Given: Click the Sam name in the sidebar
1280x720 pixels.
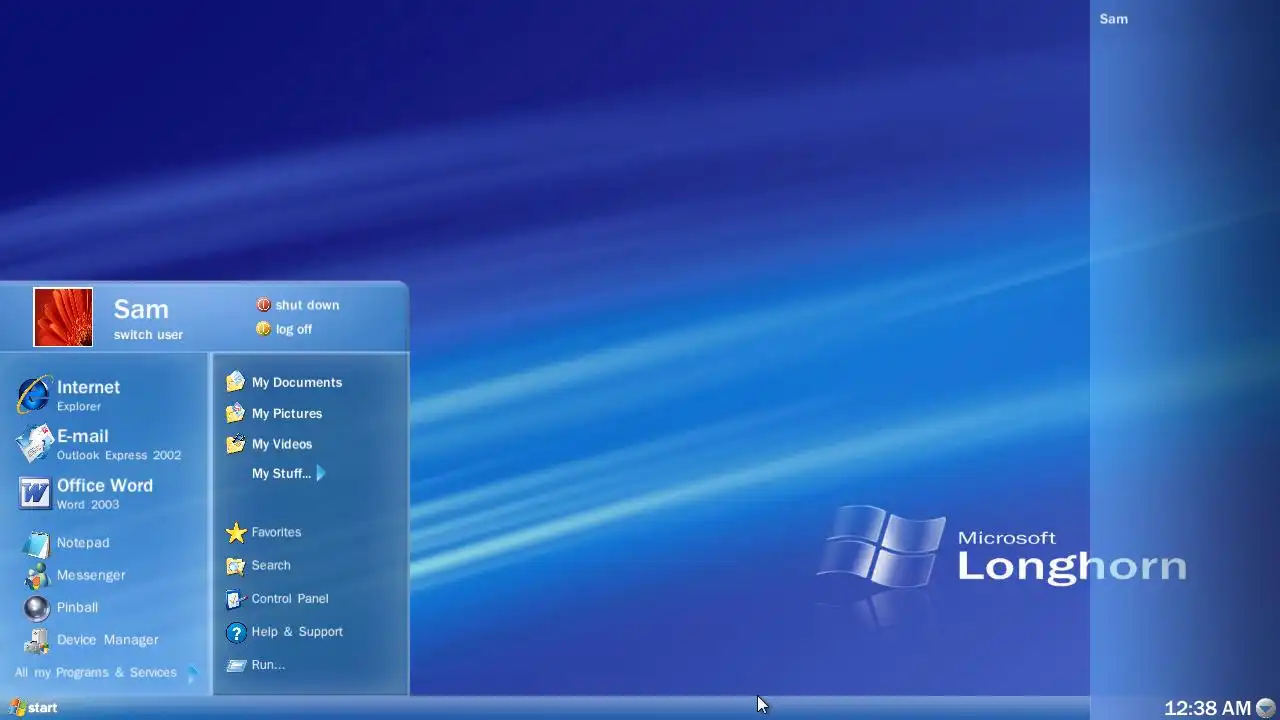Looking at the screenshot, I should [1114, 19].
